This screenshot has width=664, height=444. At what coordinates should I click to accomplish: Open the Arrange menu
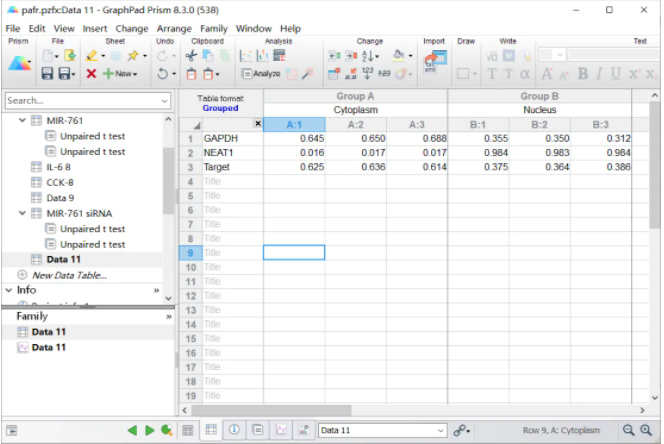pos(174,28)
